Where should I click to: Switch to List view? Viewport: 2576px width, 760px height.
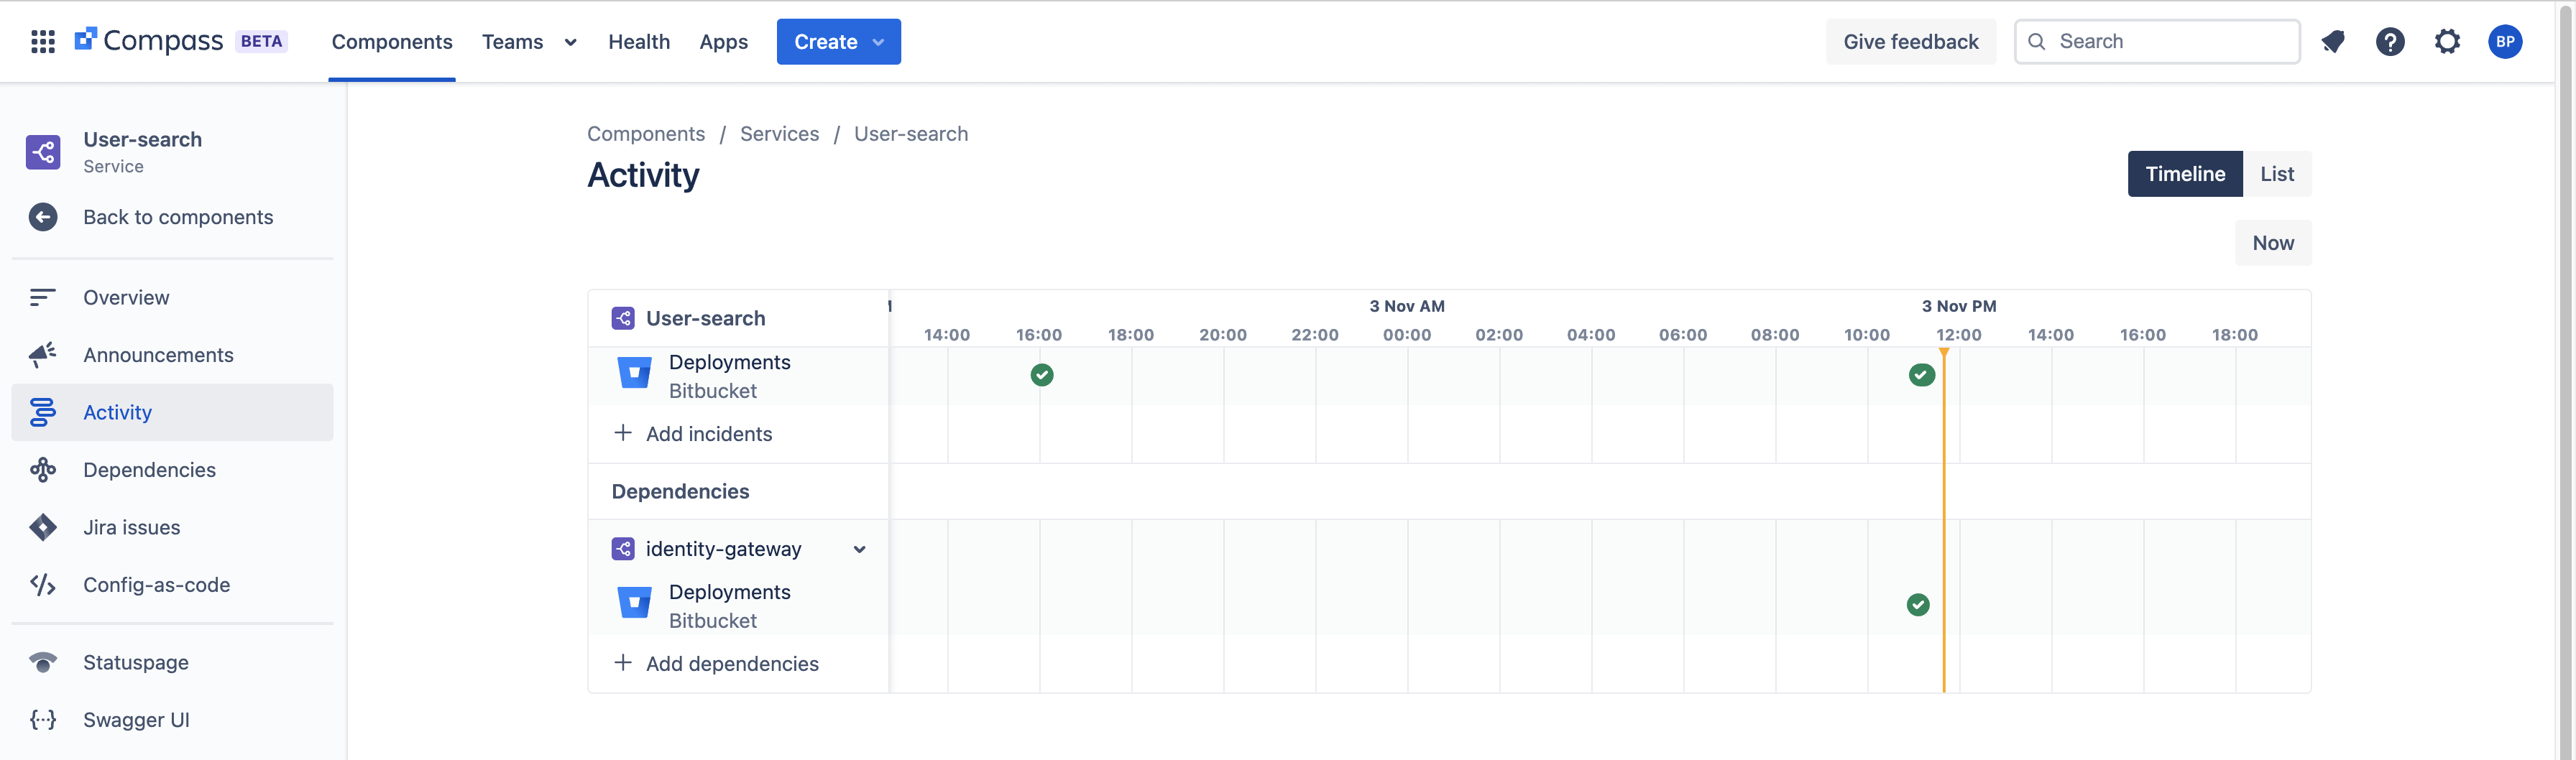pyautogui.click(x=2276, y=174)
